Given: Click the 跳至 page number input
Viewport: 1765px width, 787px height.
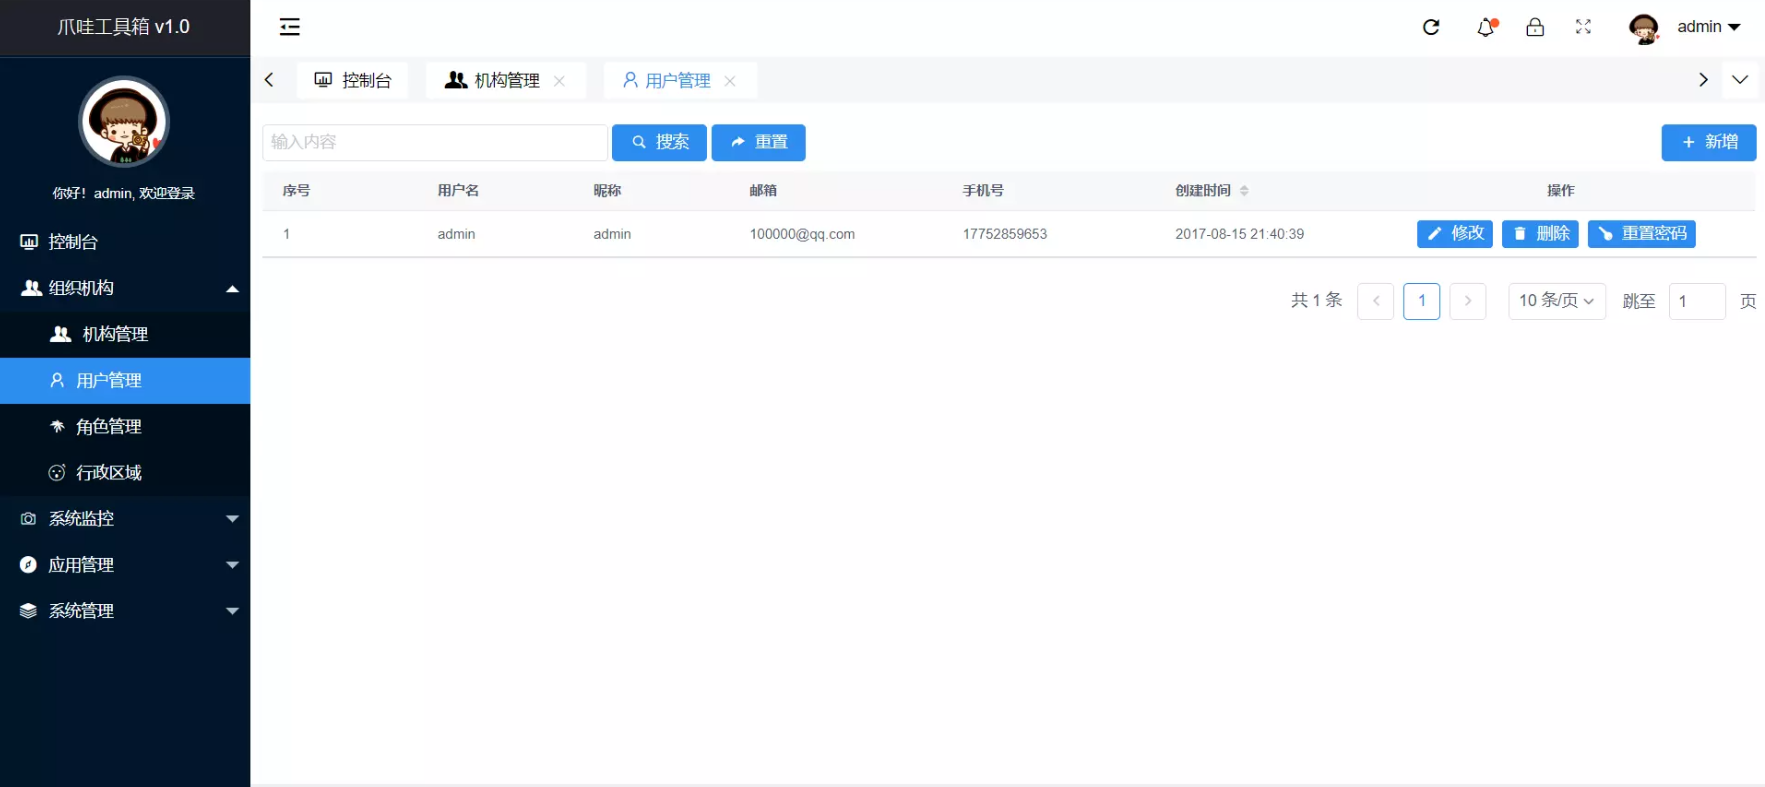Looking at the screenshot, I should 1697,301.
